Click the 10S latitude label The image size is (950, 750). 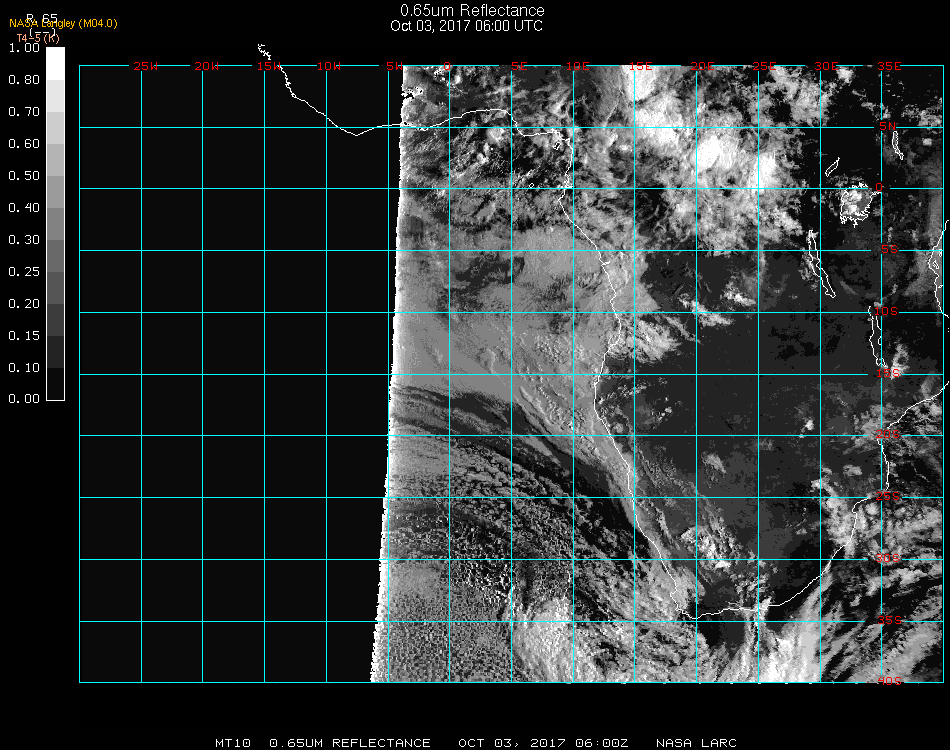point(887,312)
